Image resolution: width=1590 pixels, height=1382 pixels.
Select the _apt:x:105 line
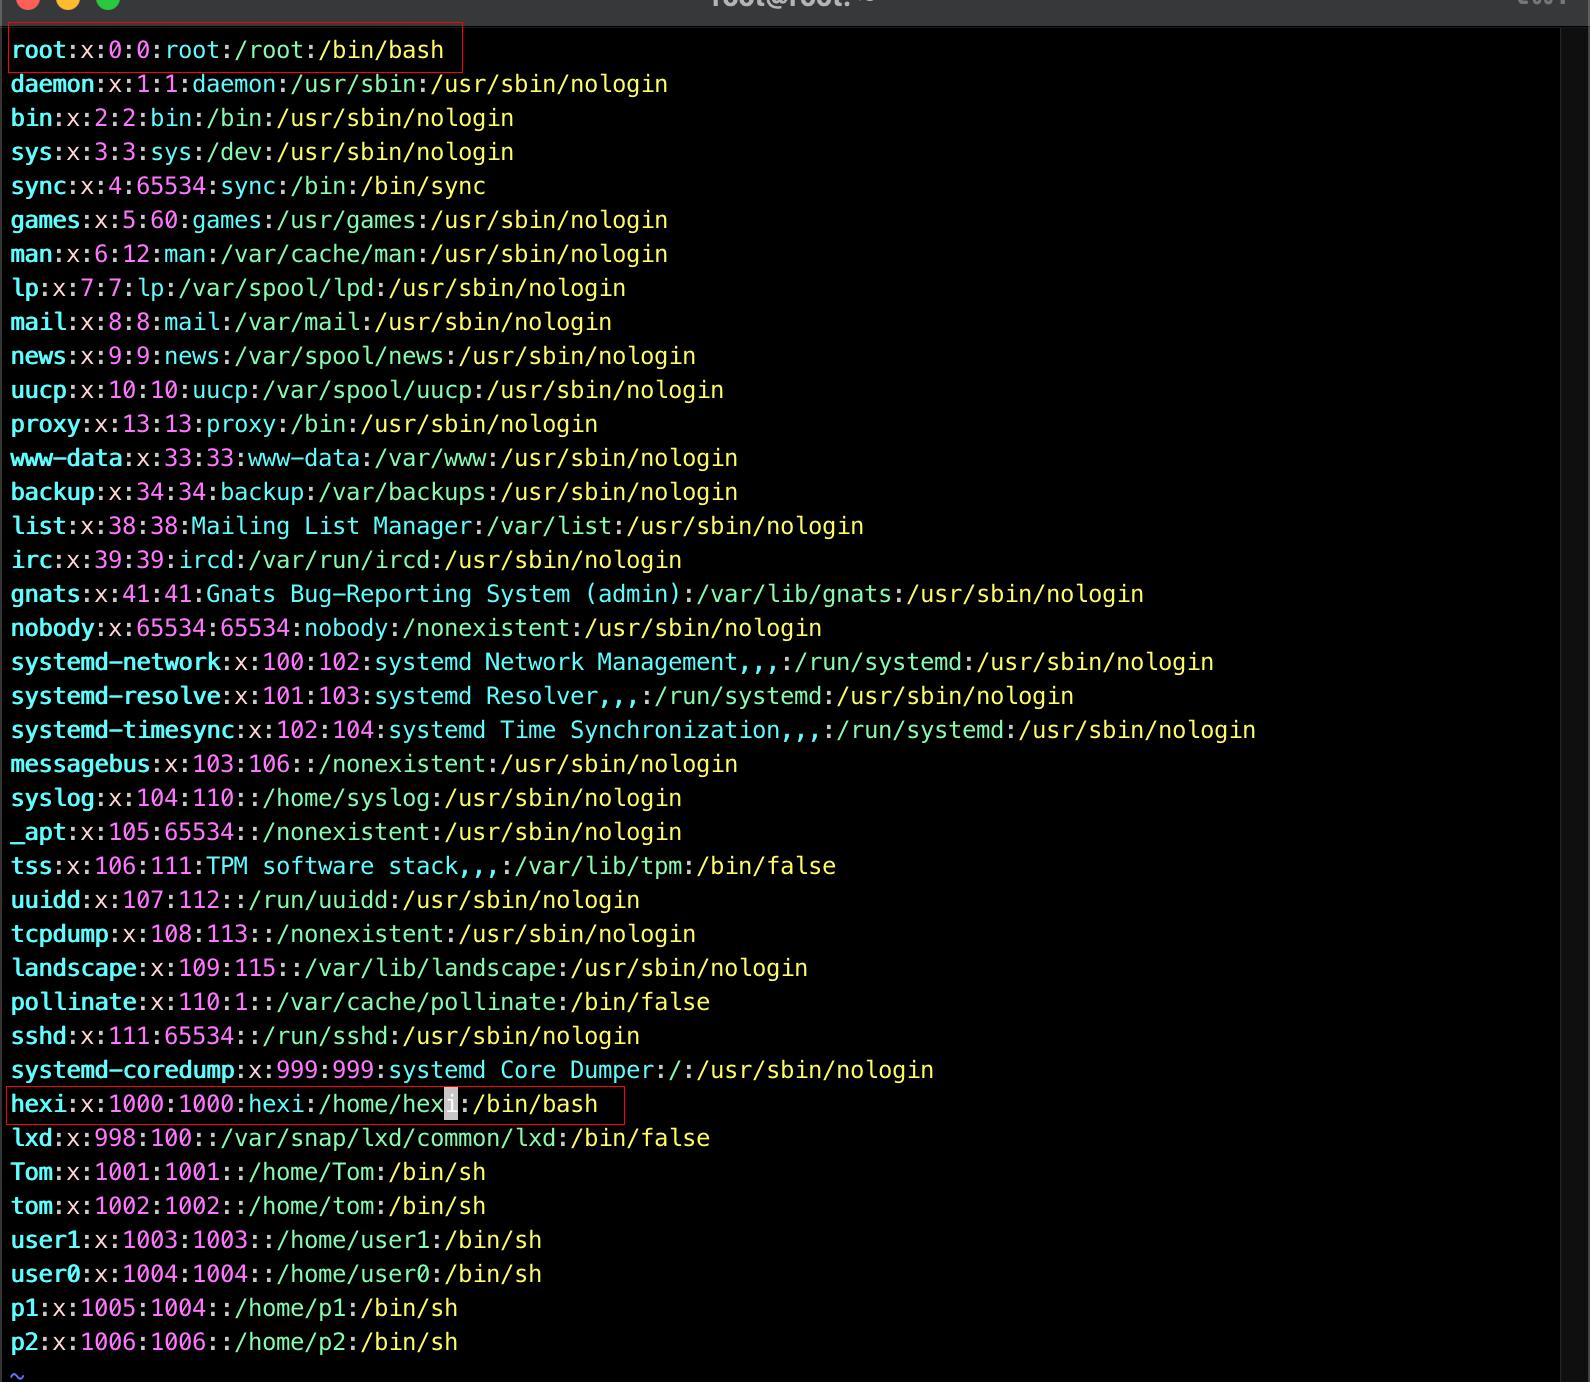[346, 832]
